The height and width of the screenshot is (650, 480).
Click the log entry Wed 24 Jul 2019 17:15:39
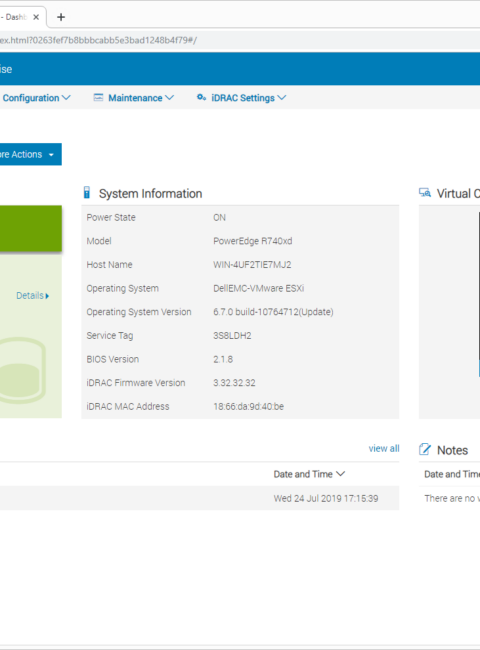coord(326,498)
